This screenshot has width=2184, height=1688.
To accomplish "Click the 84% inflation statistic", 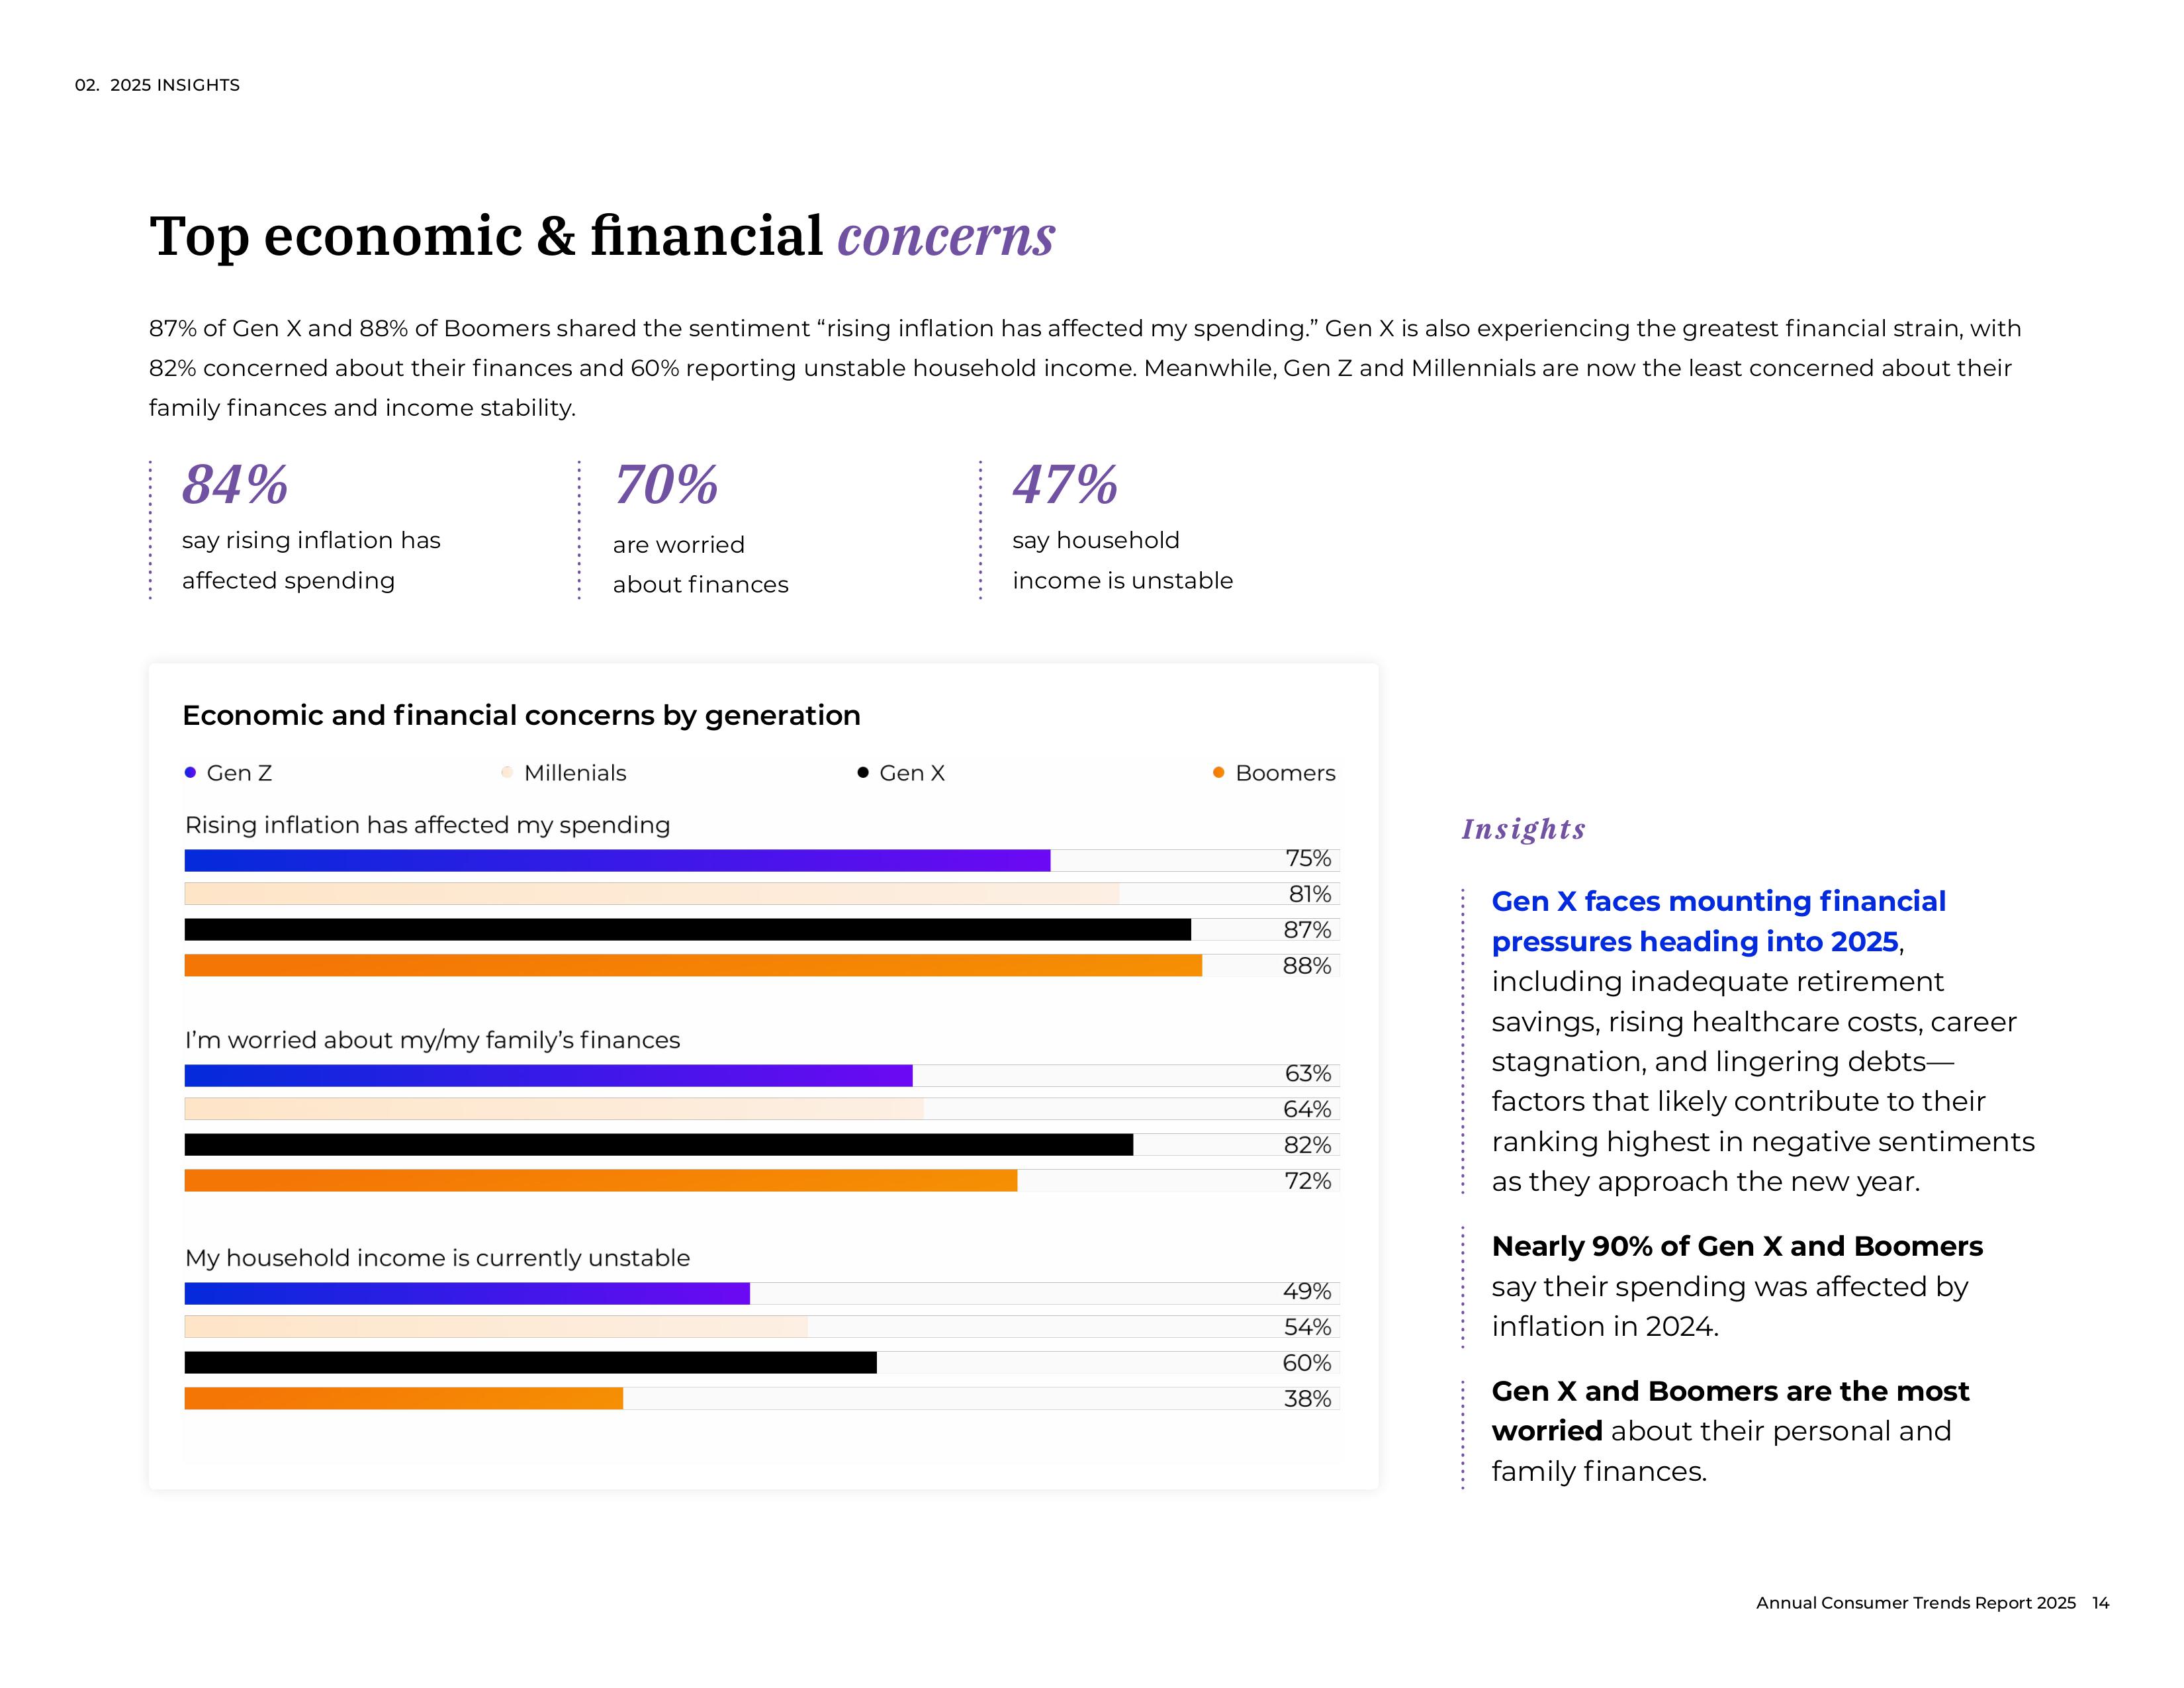I will [x=235, y=485].
